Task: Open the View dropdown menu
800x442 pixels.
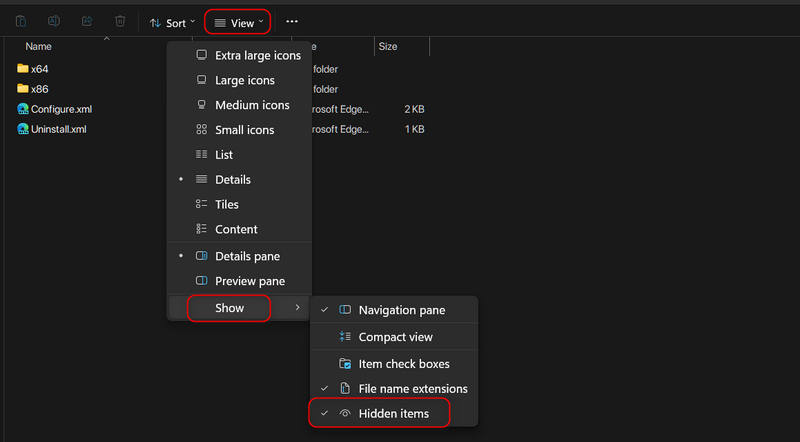Action: [238, 23]
